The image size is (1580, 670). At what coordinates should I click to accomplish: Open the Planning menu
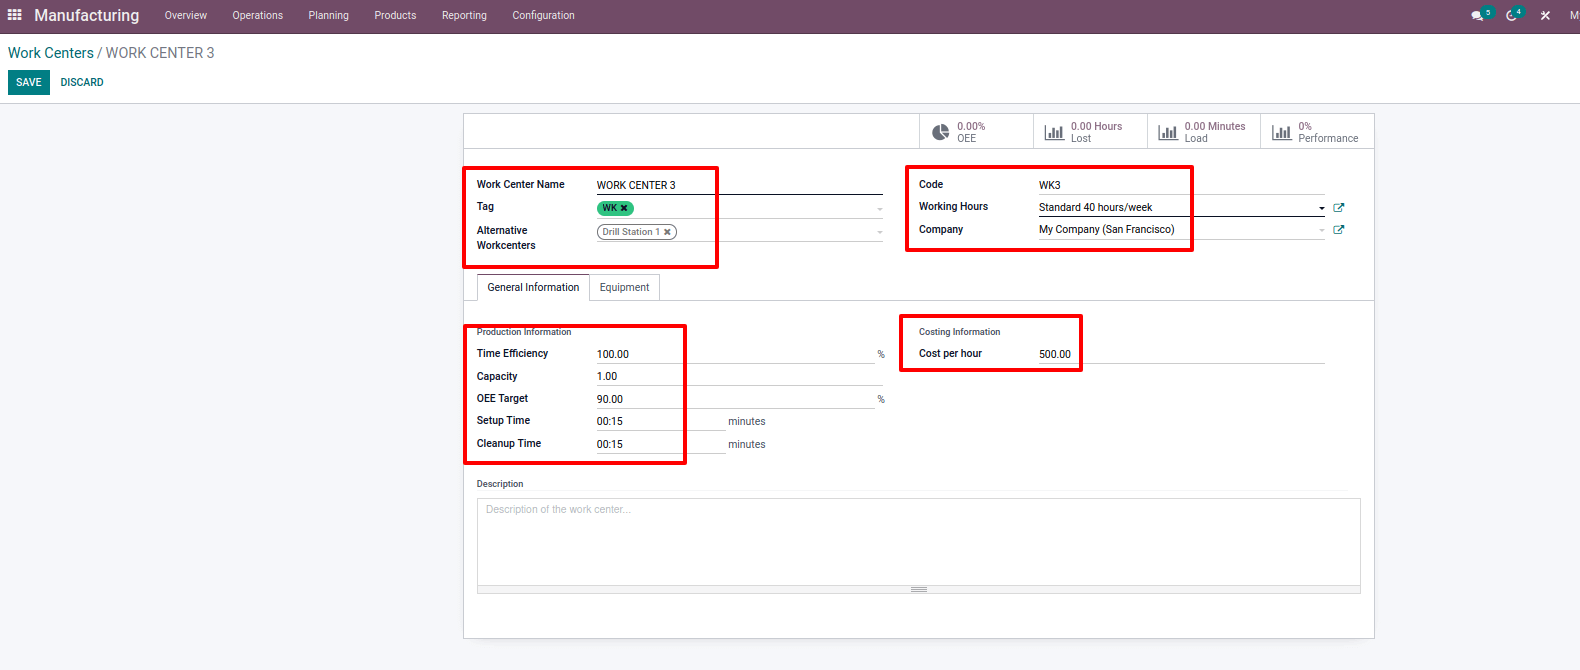click(x=328, y=16)
